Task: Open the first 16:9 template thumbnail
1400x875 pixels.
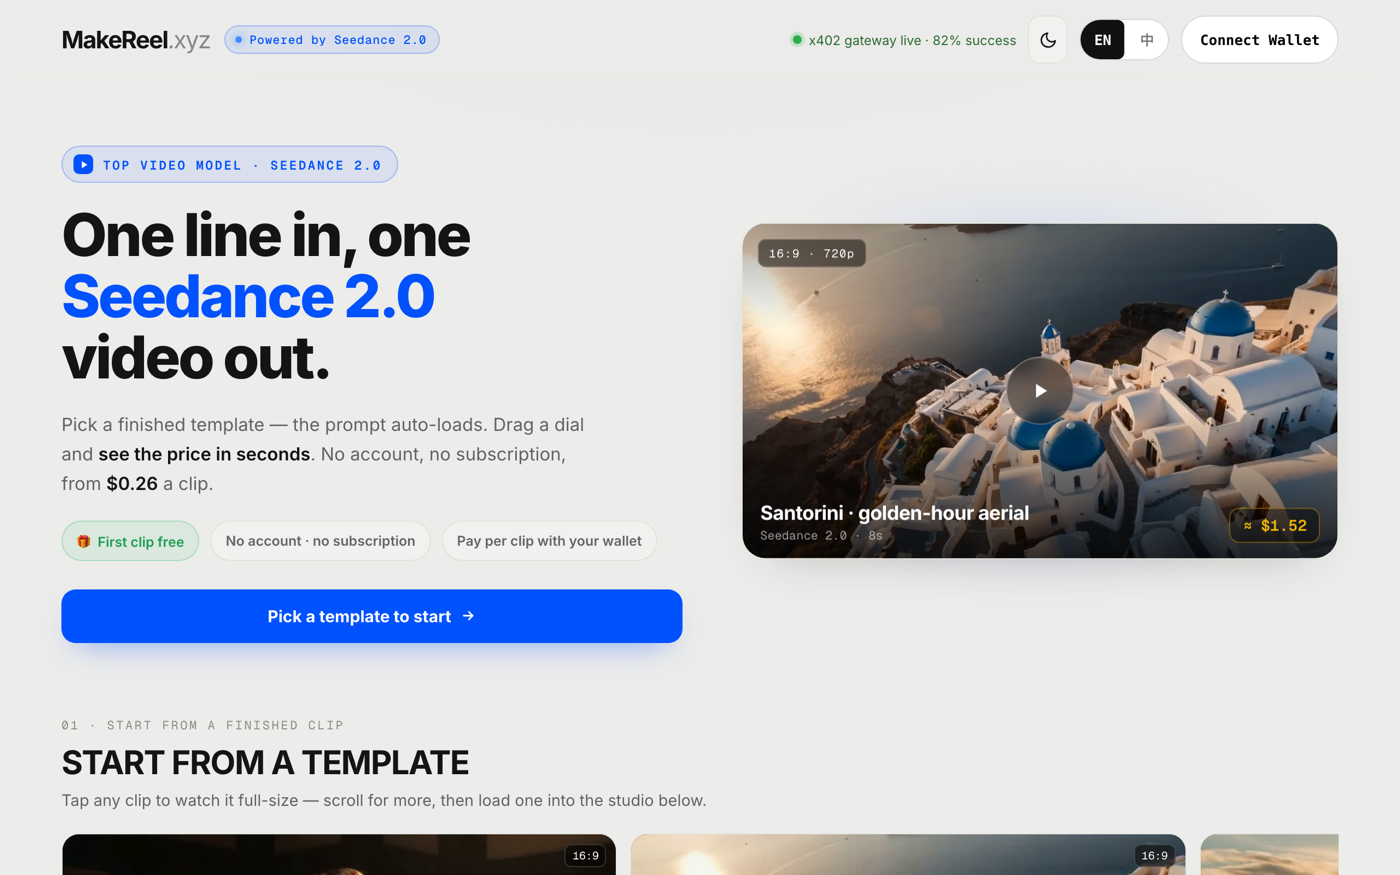Action: pos(339,854)
